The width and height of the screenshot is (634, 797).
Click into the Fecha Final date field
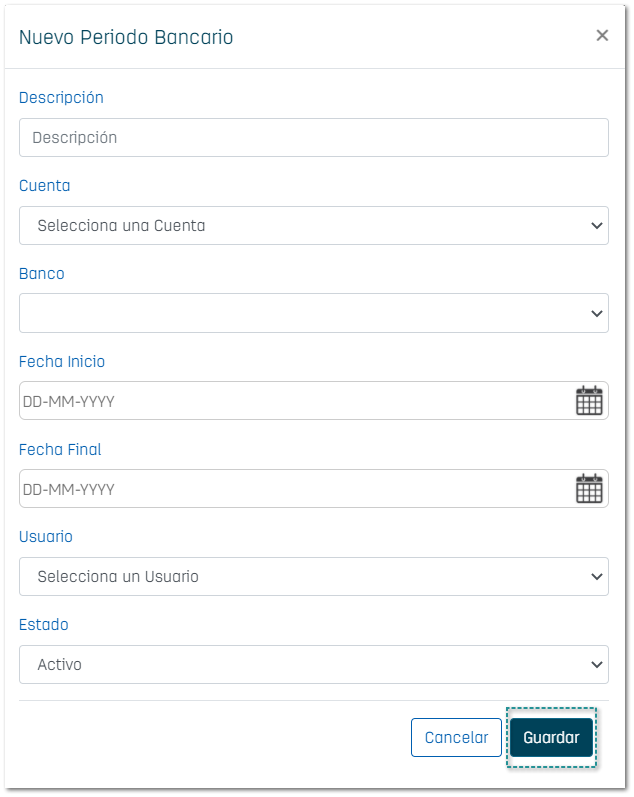[290, 489]
